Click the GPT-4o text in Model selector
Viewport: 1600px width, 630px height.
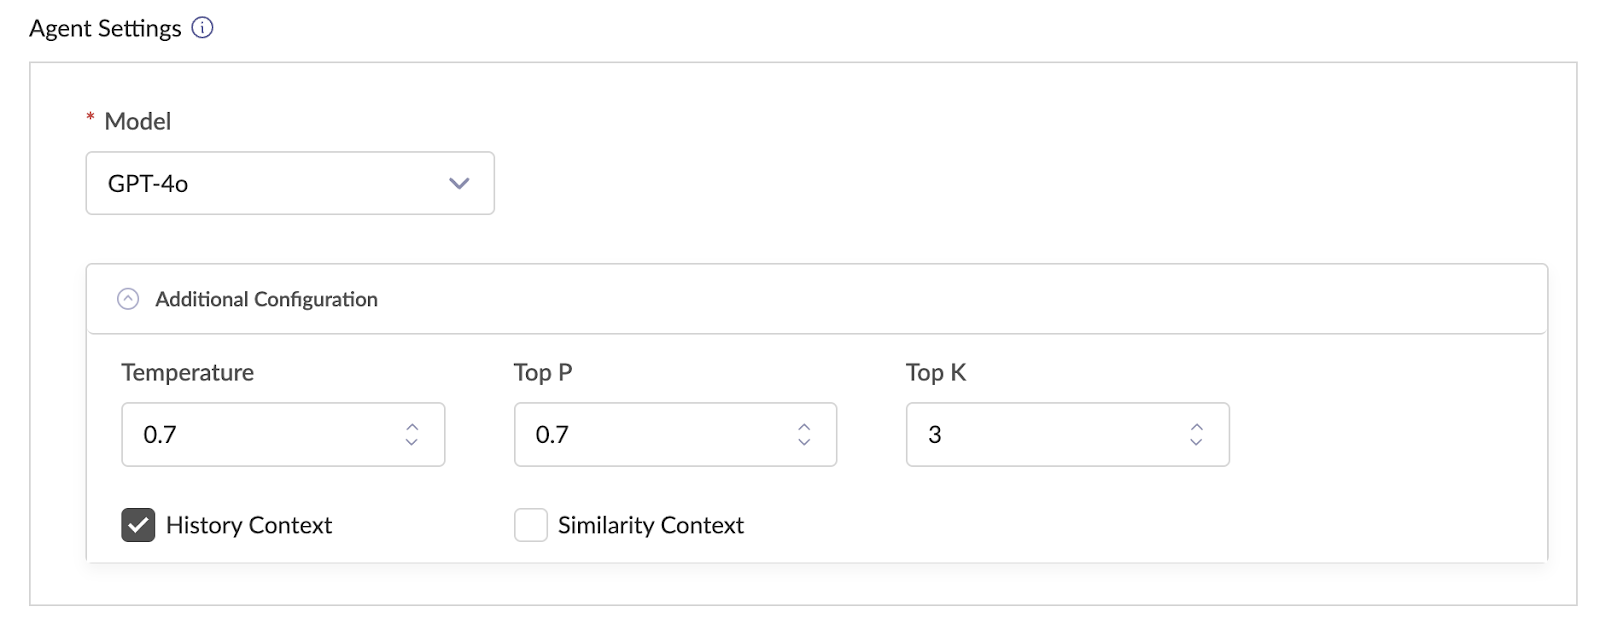pyautogui.click(x=148, y=184)
